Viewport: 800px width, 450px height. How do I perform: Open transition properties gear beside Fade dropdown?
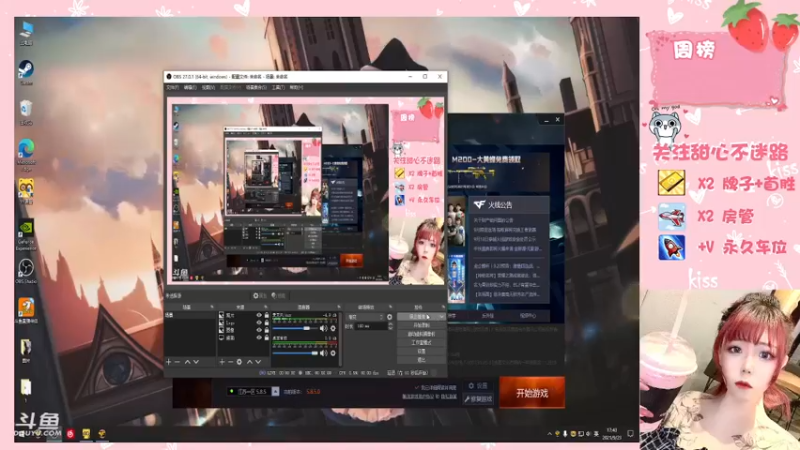[x=389, y=317]
